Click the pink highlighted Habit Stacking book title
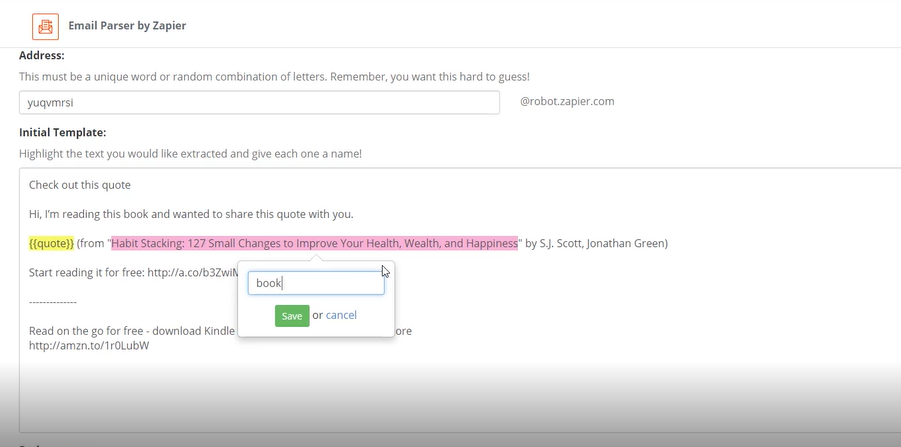The height and width of the screenshot is (447, 901). coord(314,243)
